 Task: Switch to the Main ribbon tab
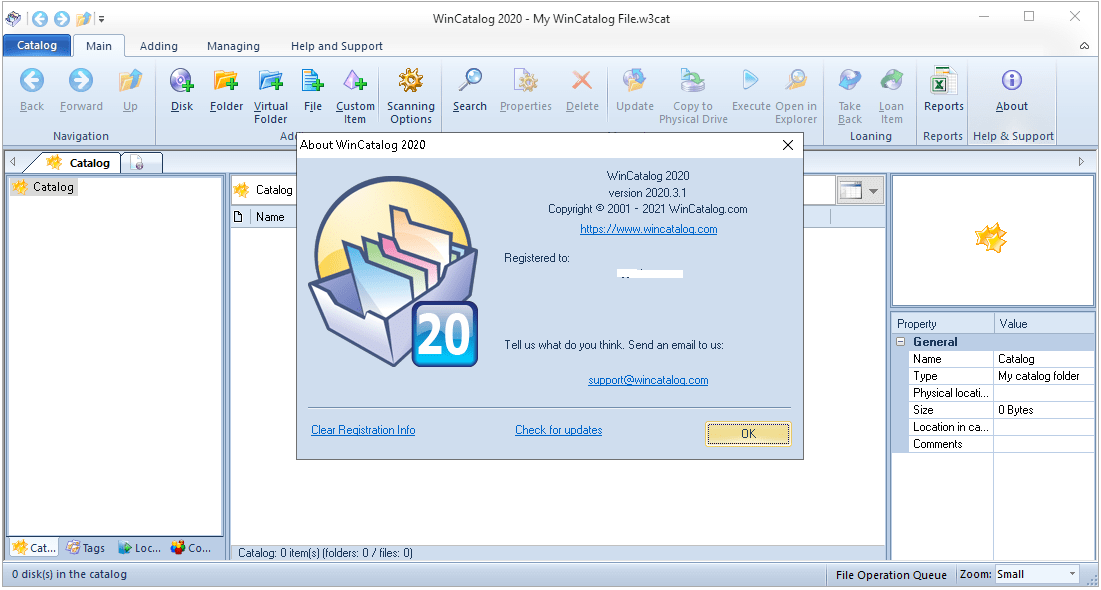(98, 46)
